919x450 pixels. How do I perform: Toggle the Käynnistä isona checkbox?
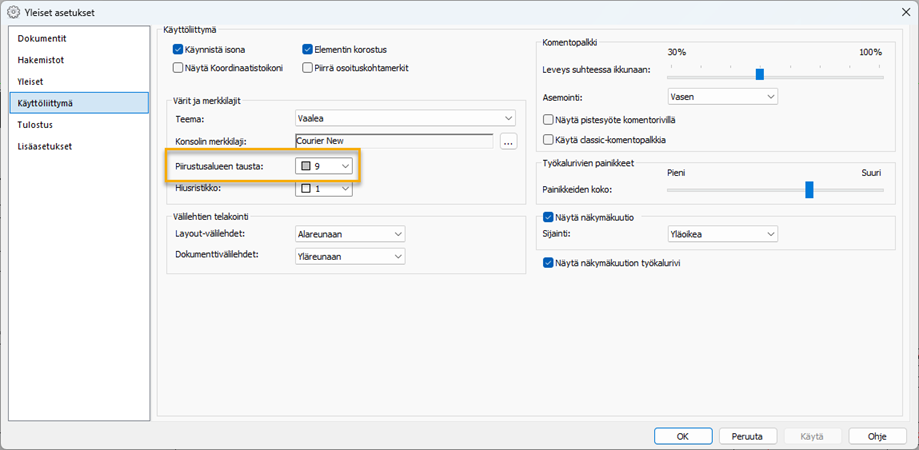pyautogui.click(x=178, y=49)
